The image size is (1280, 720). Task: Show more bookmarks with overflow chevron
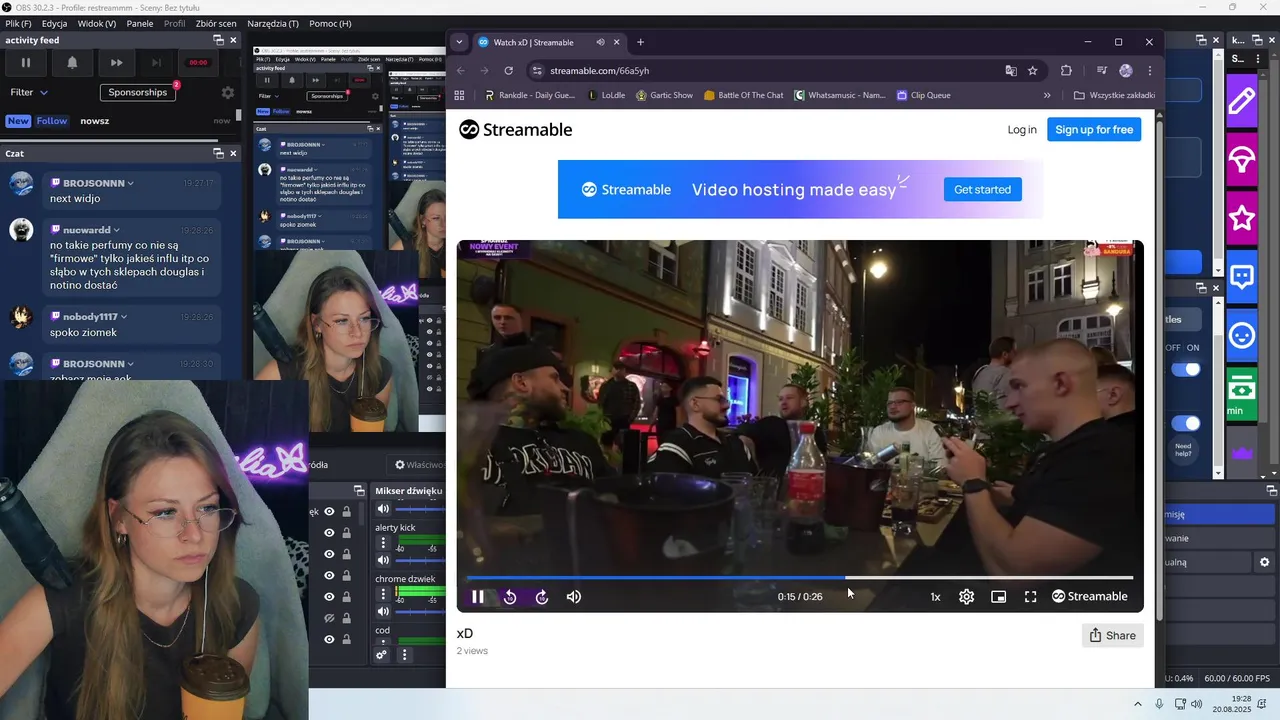[x=1047, y=95]
